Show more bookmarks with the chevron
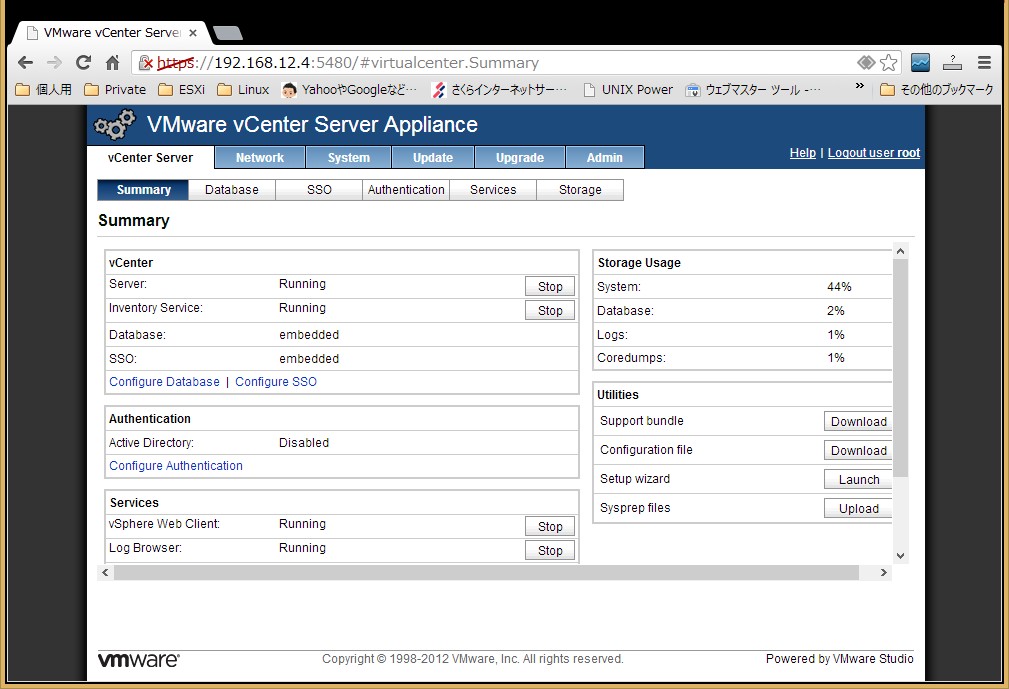 [x=860, y=86]
